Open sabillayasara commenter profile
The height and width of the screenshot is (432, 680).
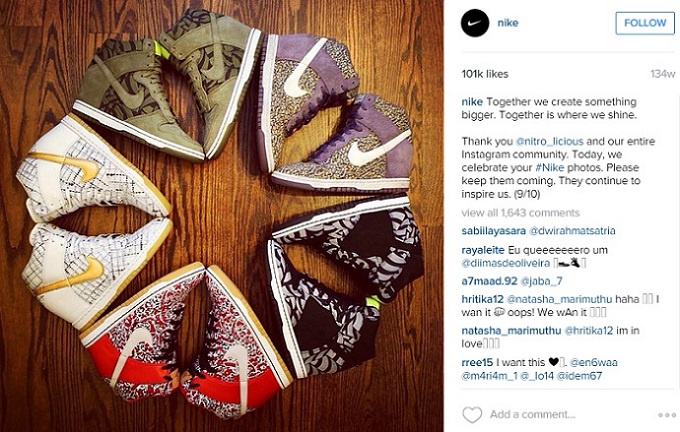click(494, 231)
